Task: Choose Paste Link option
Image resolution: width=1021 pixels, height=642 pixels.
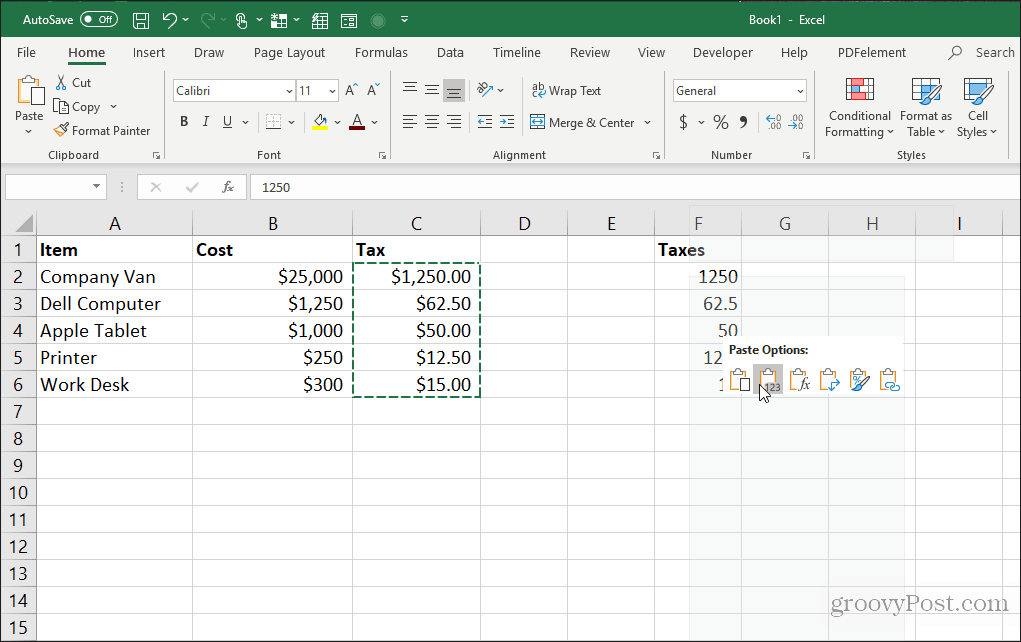Action: click(889, 380)
